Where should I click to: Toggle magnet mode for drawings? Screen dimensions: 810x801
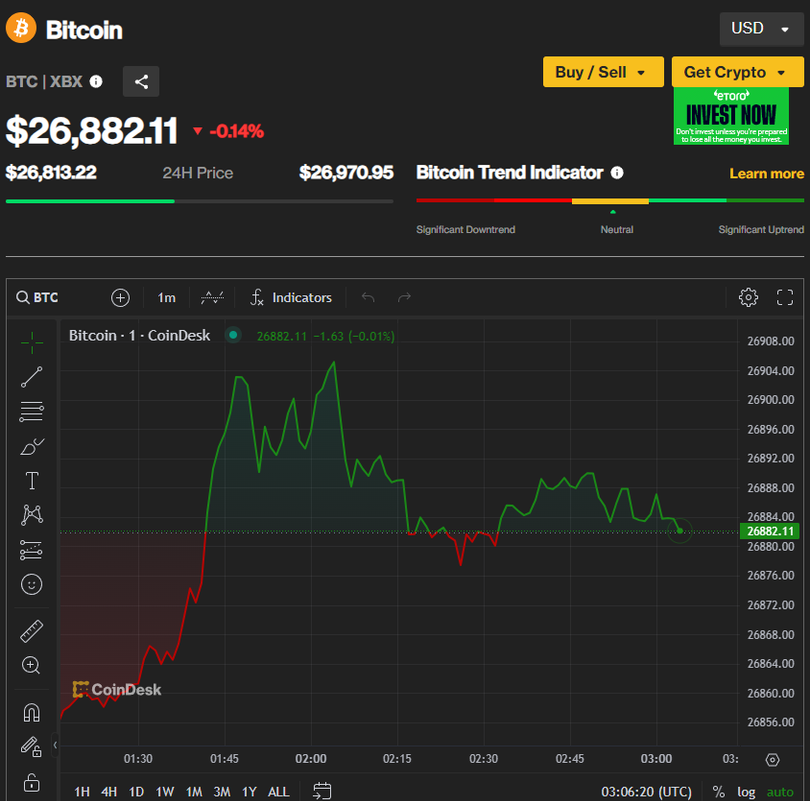coord(32,712)
